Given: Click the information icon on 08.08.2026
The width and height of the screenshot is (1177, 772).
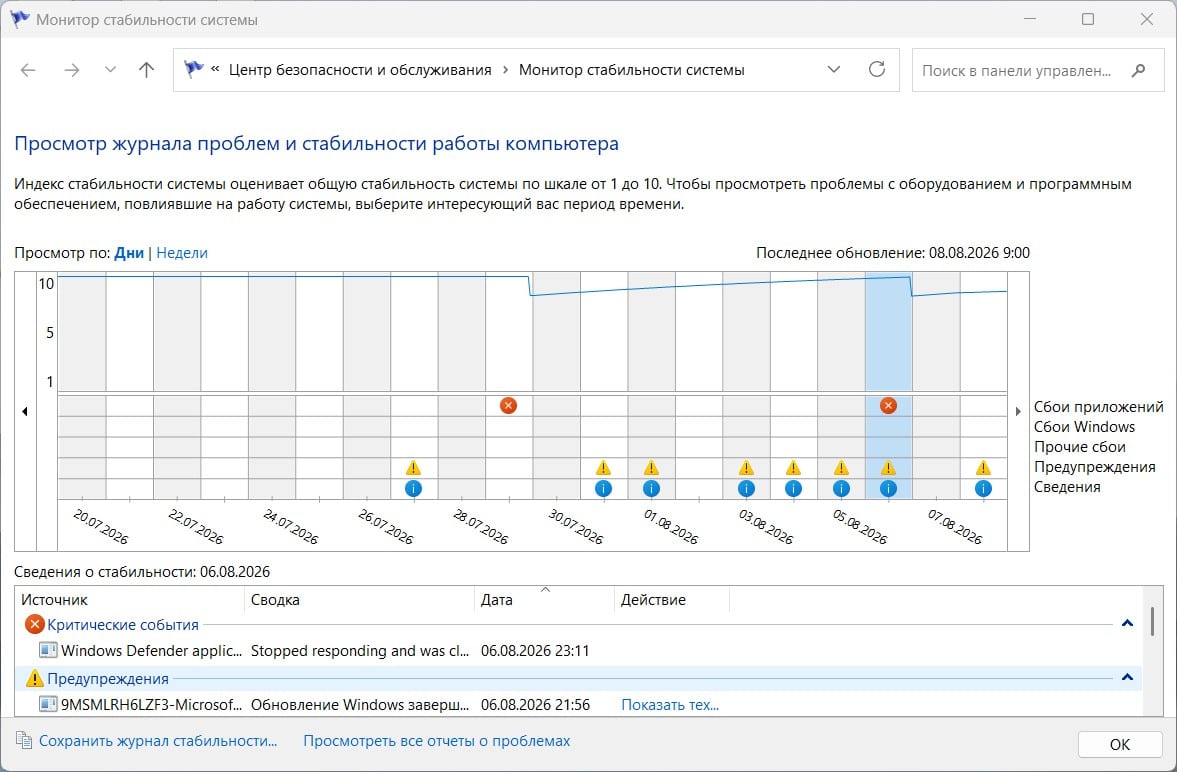Looking at the screenshot, I should (x=983, y=489).
